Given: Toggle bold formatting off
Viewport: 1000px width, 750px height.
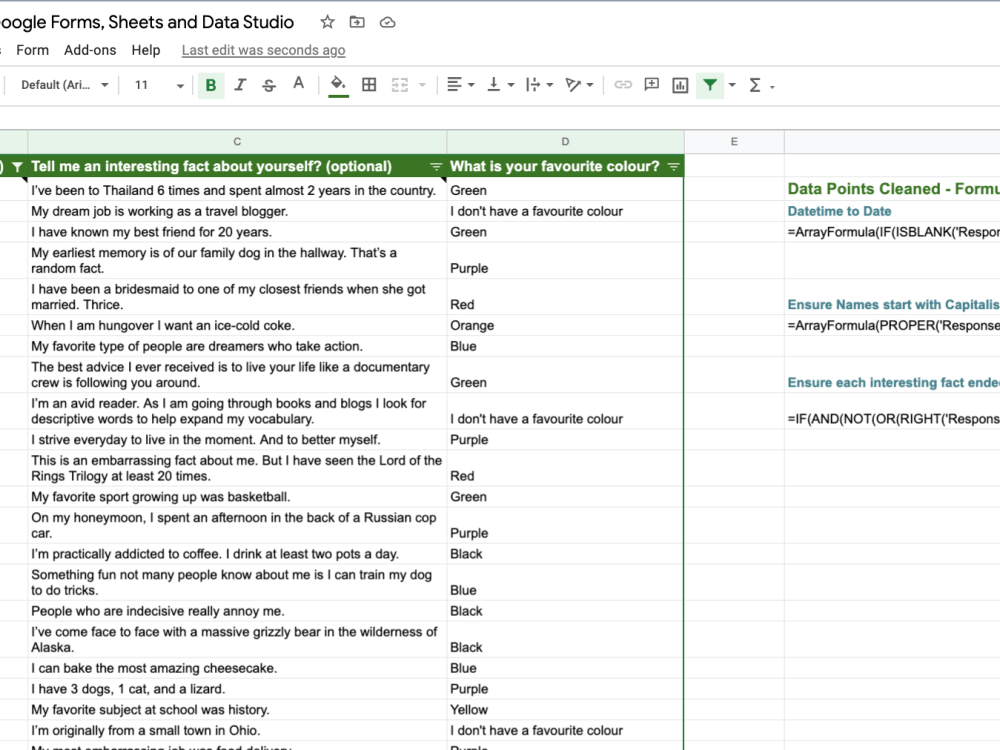Looking at the screenshot, I should coord(211,85).
